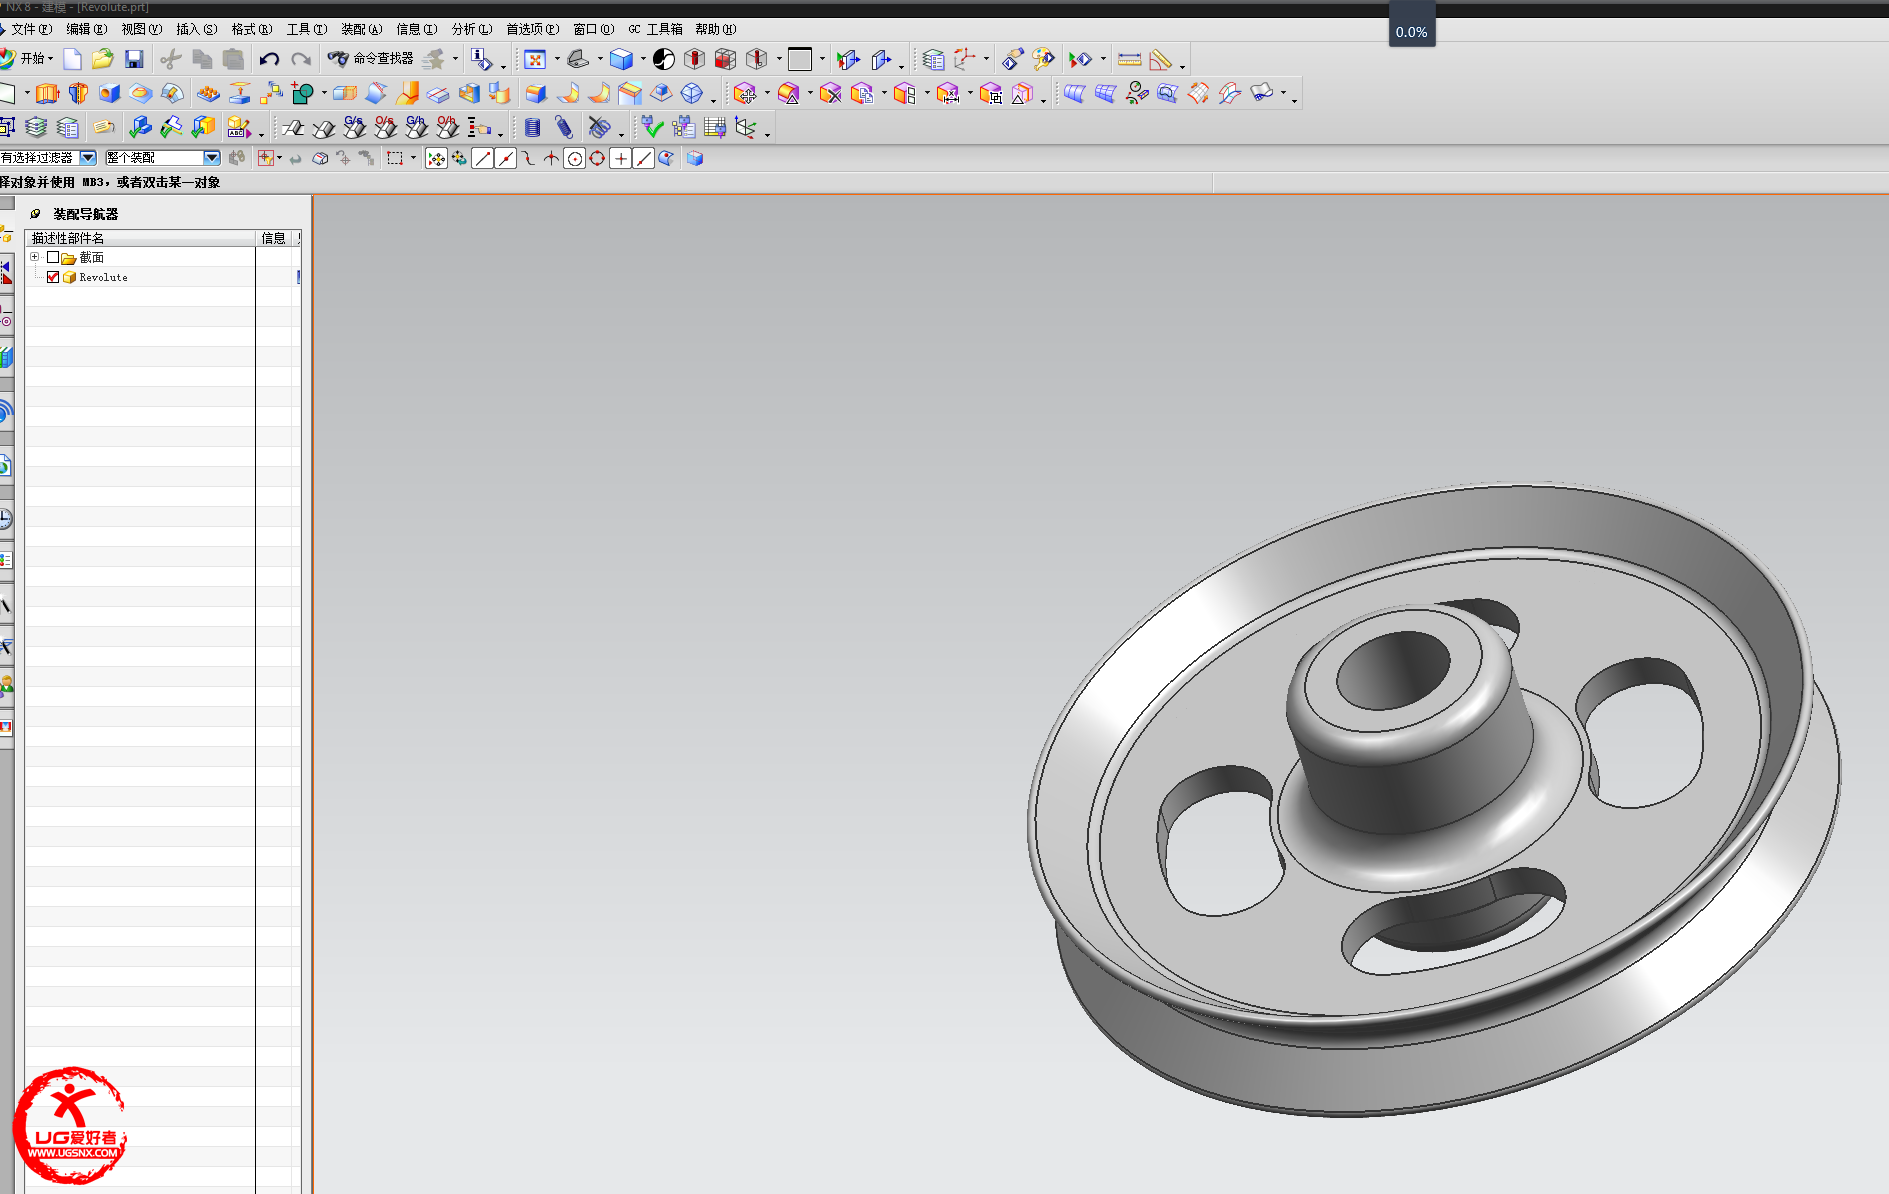Open the selection filter dropdown
Viewport: 1889px width, 1194px height.
[88, 158]
